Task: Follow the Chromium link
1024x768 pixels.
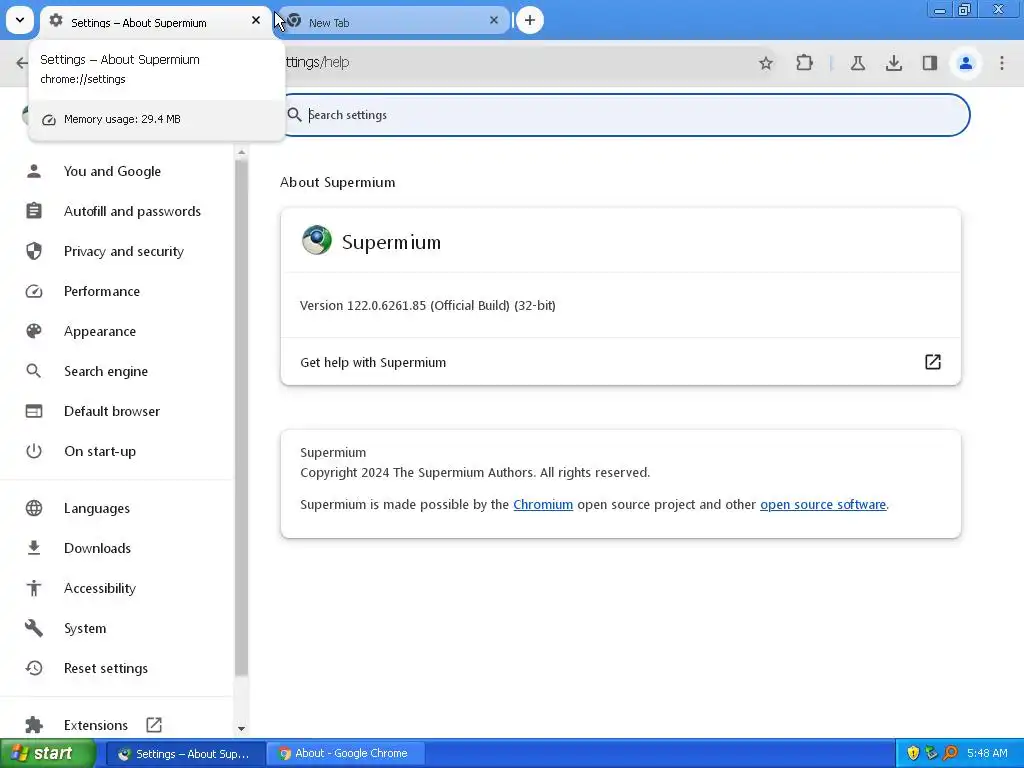Action: 543,504
